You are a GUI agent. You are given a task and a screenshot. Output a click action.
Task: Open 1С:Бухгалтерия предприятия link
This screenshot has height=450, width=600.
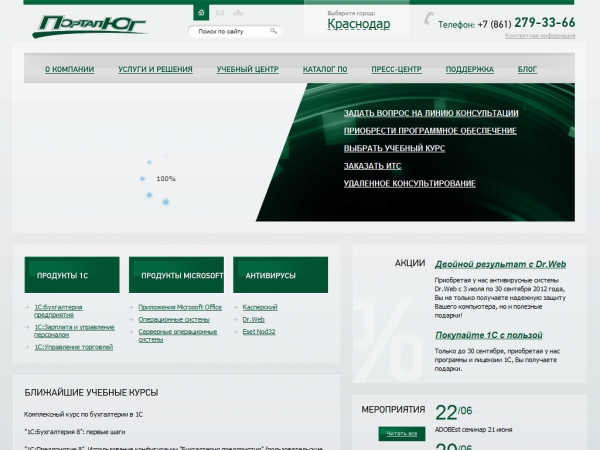click(58, 311)
